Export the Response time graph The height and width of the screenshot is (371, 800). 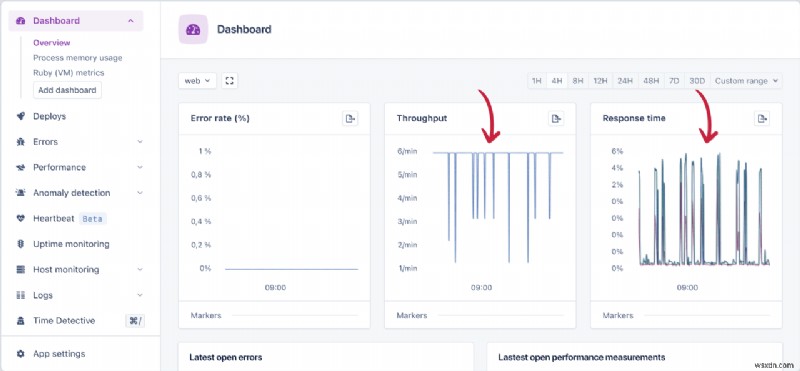click(x=762, y=118)
